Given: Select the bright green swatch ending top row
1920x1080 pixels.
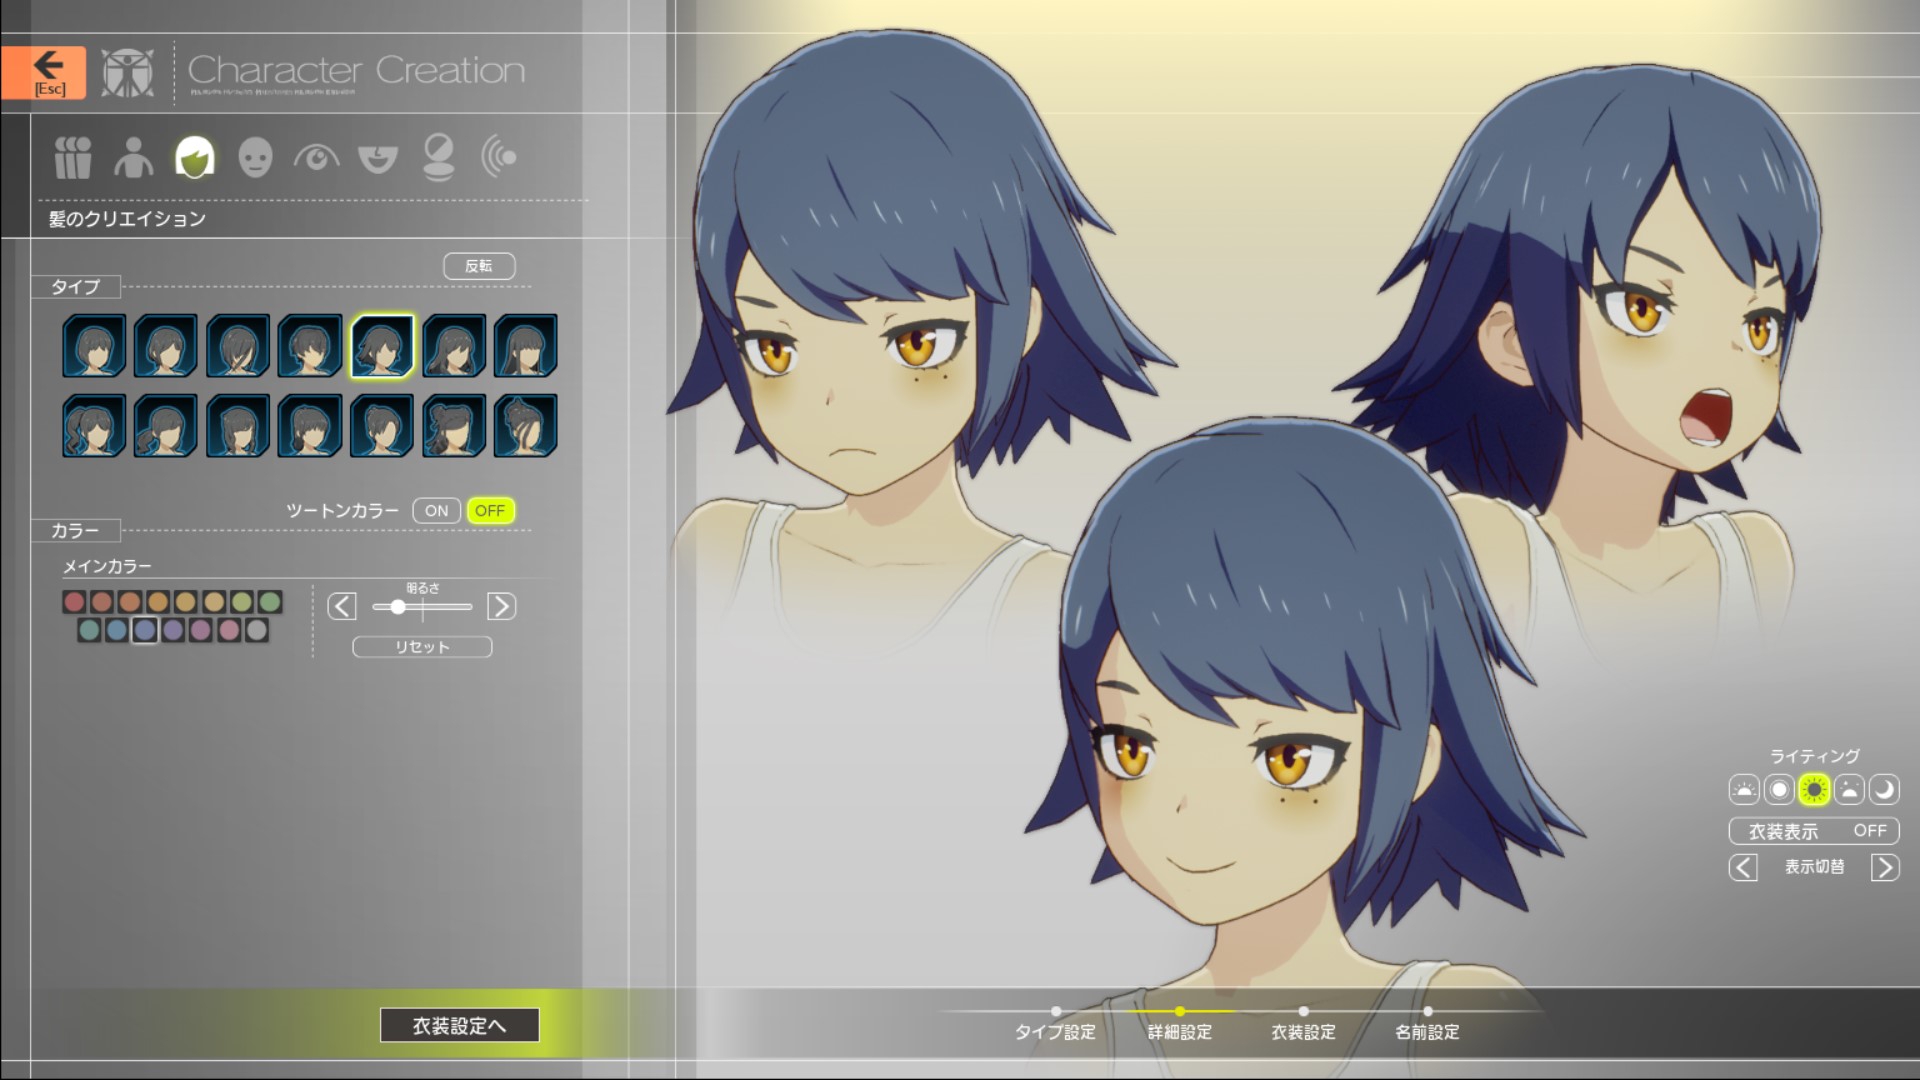Looking at the screenshot, I should click(270, 601).
